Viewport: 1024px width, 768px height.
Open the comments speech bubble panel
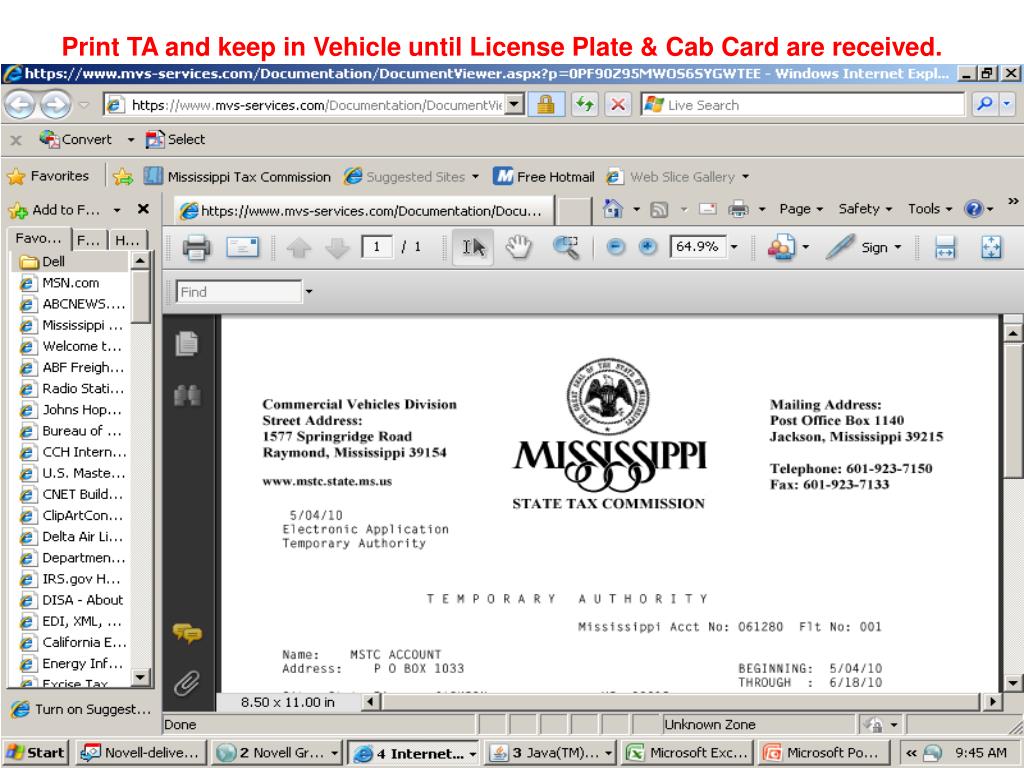point(187,633)
